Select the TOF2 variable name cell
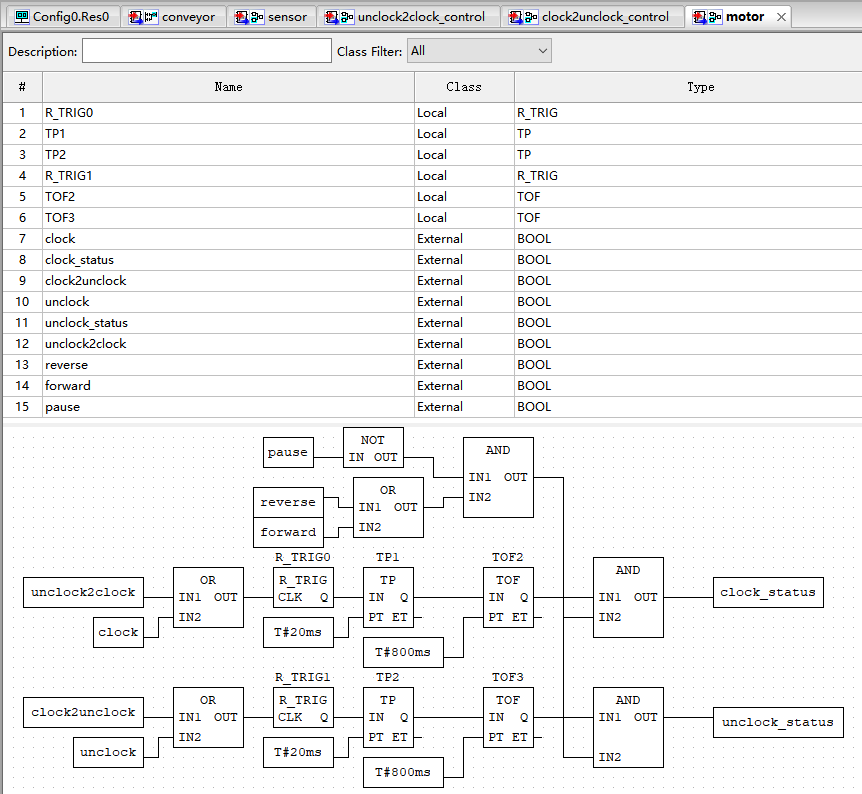This screenshot has height=794, width=862. (x=228, y=196)
